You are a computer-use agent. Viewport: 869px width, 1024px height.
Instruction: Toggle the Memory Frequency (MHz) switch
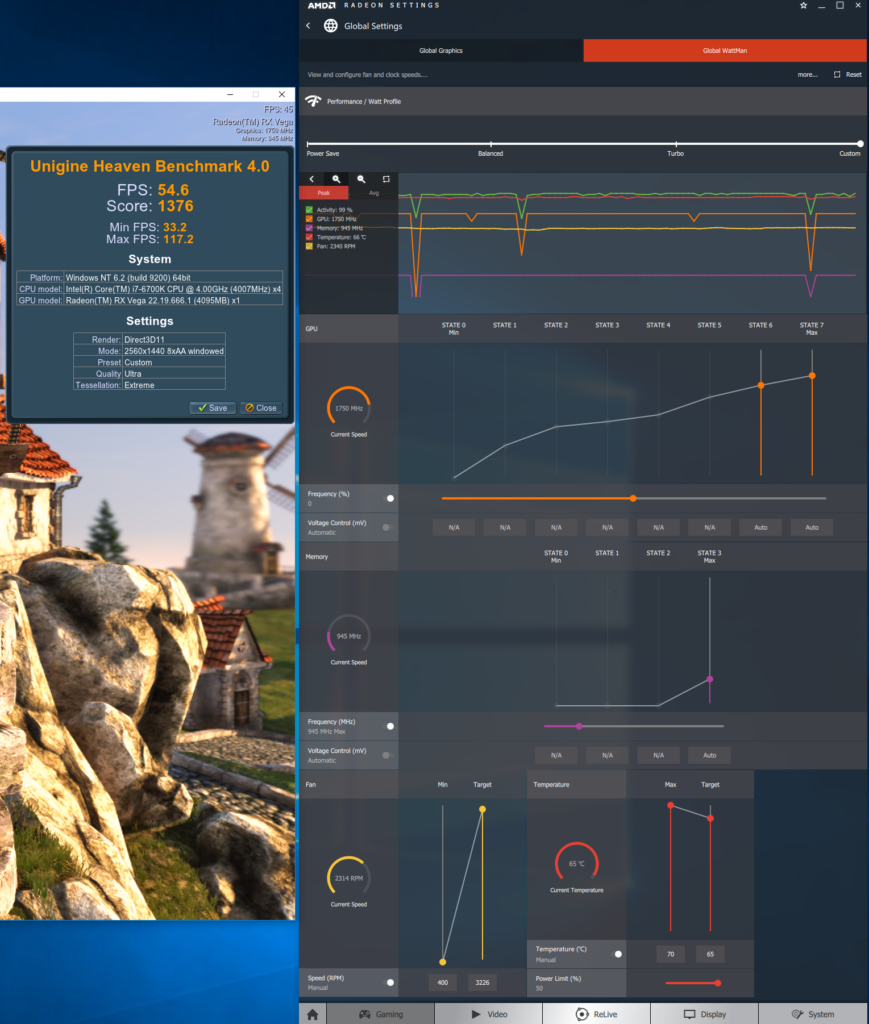coord(390,726)
